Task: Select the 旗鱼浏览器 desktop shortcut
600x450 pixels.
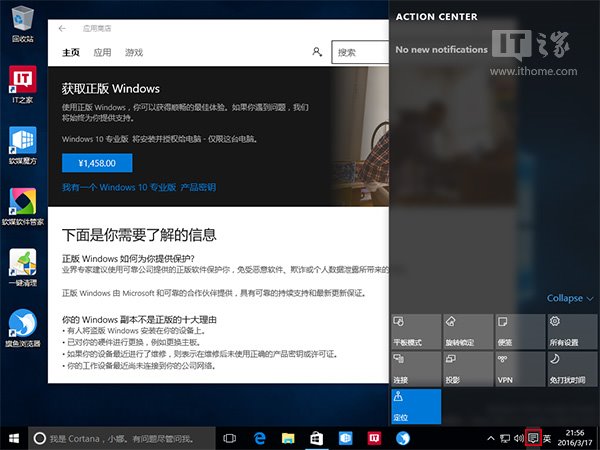Action: (23, 328)
